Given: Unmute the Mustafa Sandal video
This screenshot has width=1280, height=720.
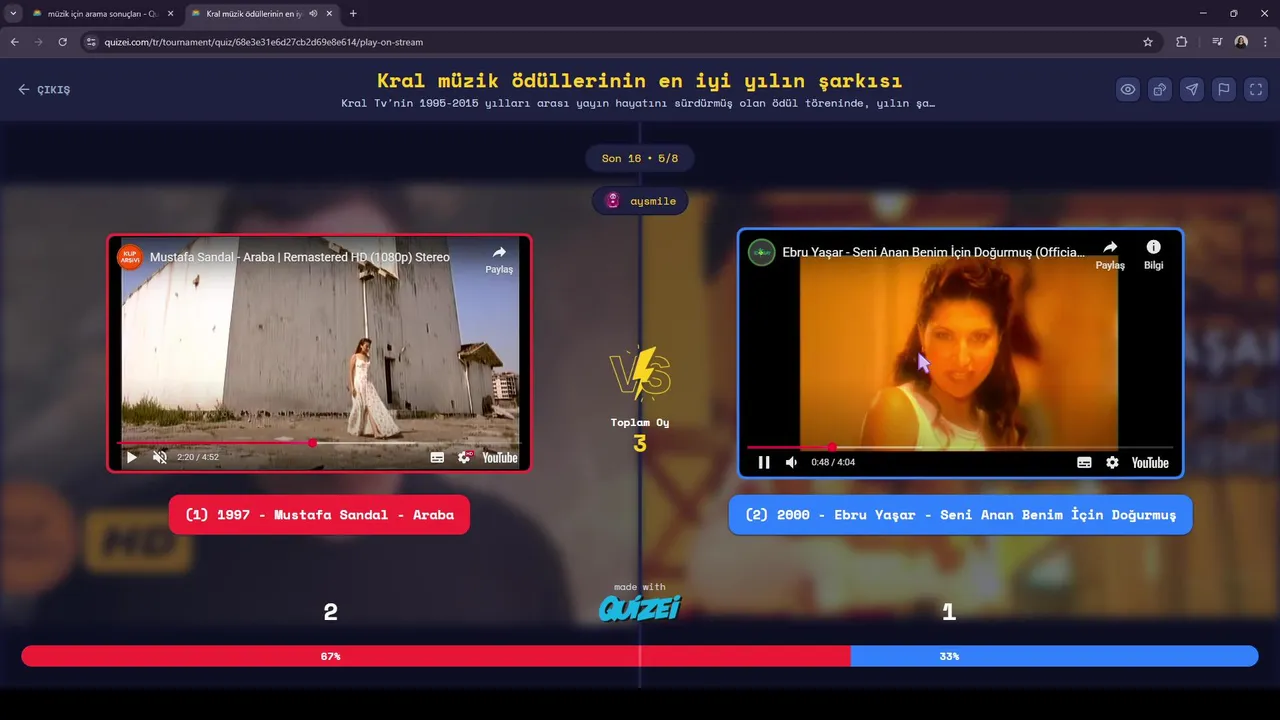Looking at the screenshot, I should pos(159,457).
